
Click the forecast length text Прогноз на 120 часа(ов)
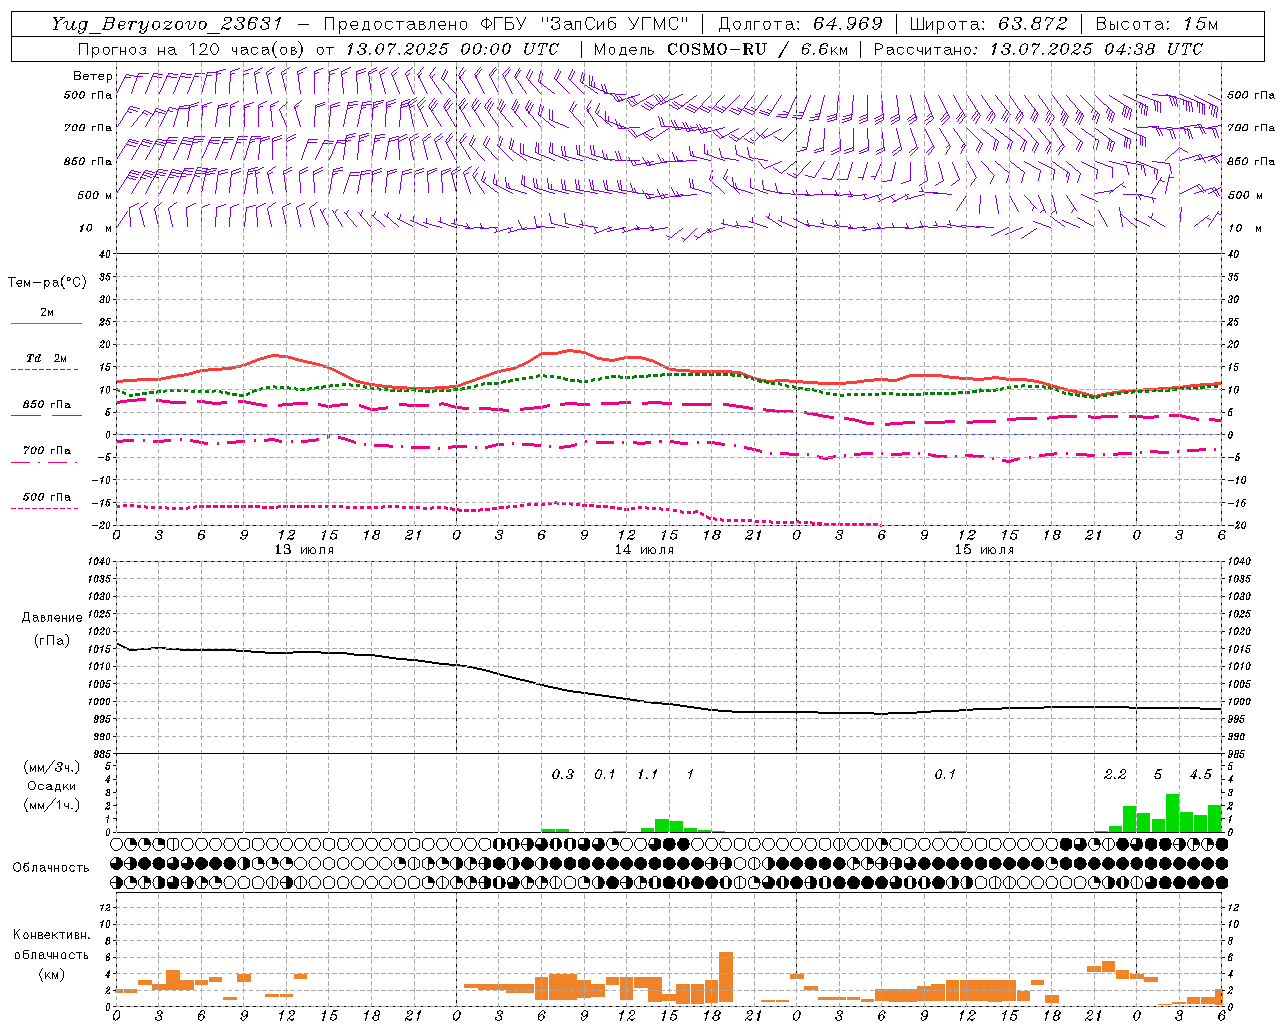193,49
